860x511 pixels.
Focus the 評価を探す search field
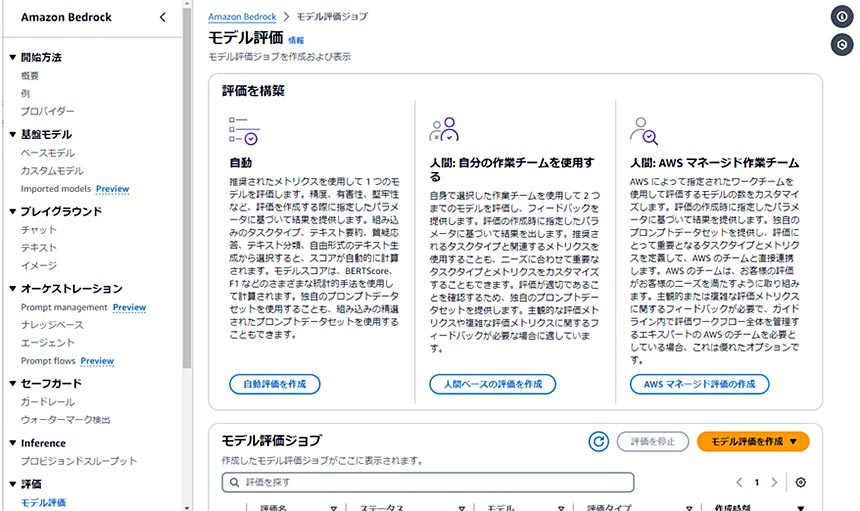coord(428,482)
